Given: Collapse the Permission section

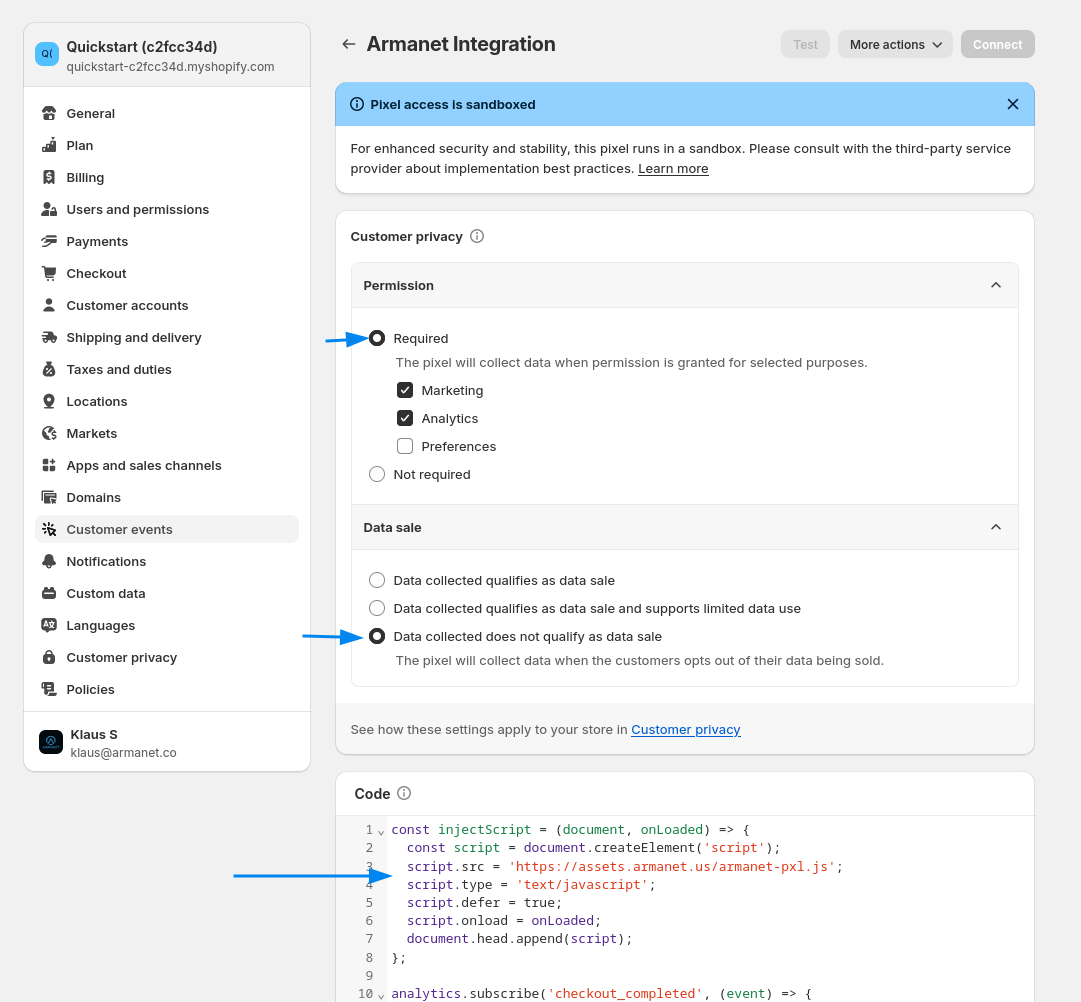Looking at the screenshot, I should click(995, 285).
